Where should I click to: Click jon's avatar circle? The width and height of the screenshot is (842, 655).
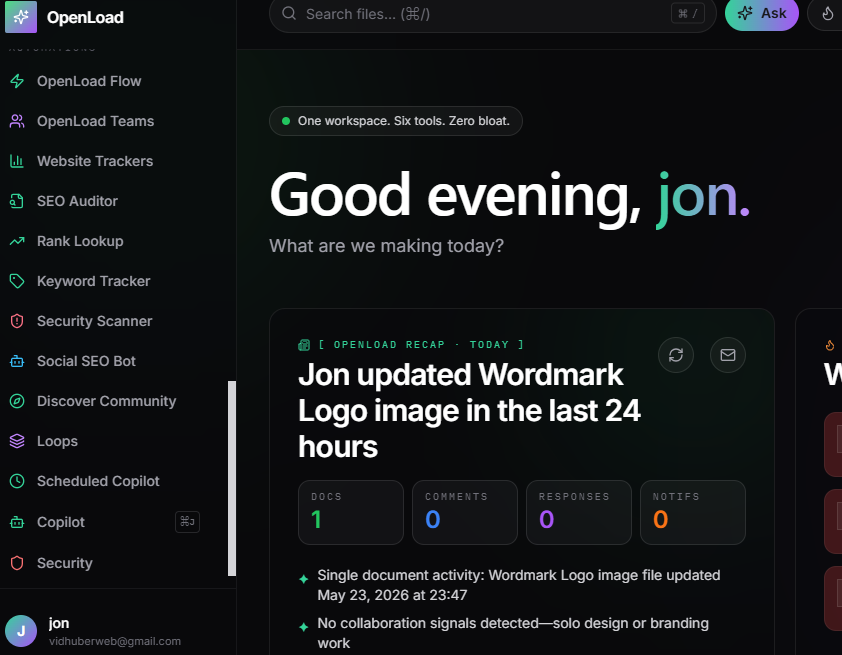(x=21, y=631)
